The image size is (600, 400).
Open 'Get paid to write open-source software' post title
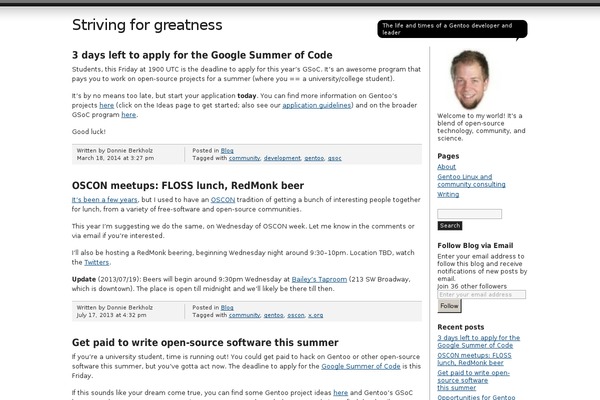click(x=205, y=343)
